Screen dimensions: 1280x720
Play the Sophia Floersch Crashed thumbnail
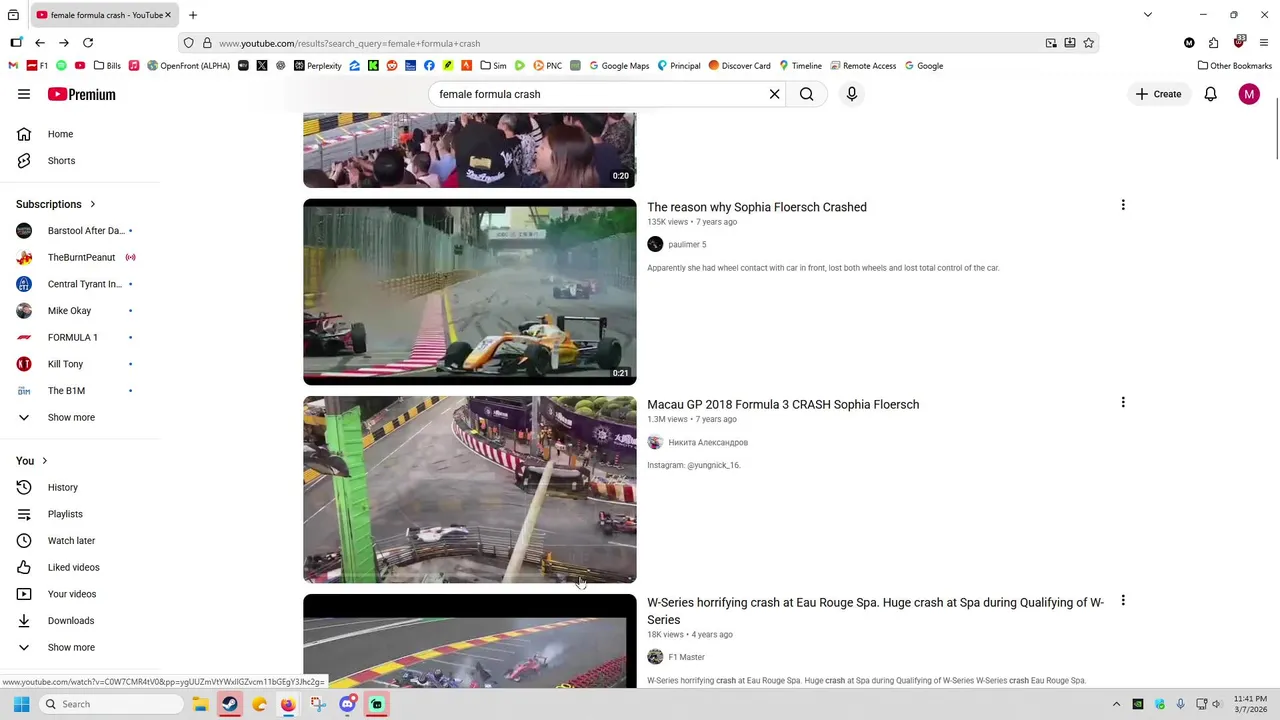coord(470,292)
